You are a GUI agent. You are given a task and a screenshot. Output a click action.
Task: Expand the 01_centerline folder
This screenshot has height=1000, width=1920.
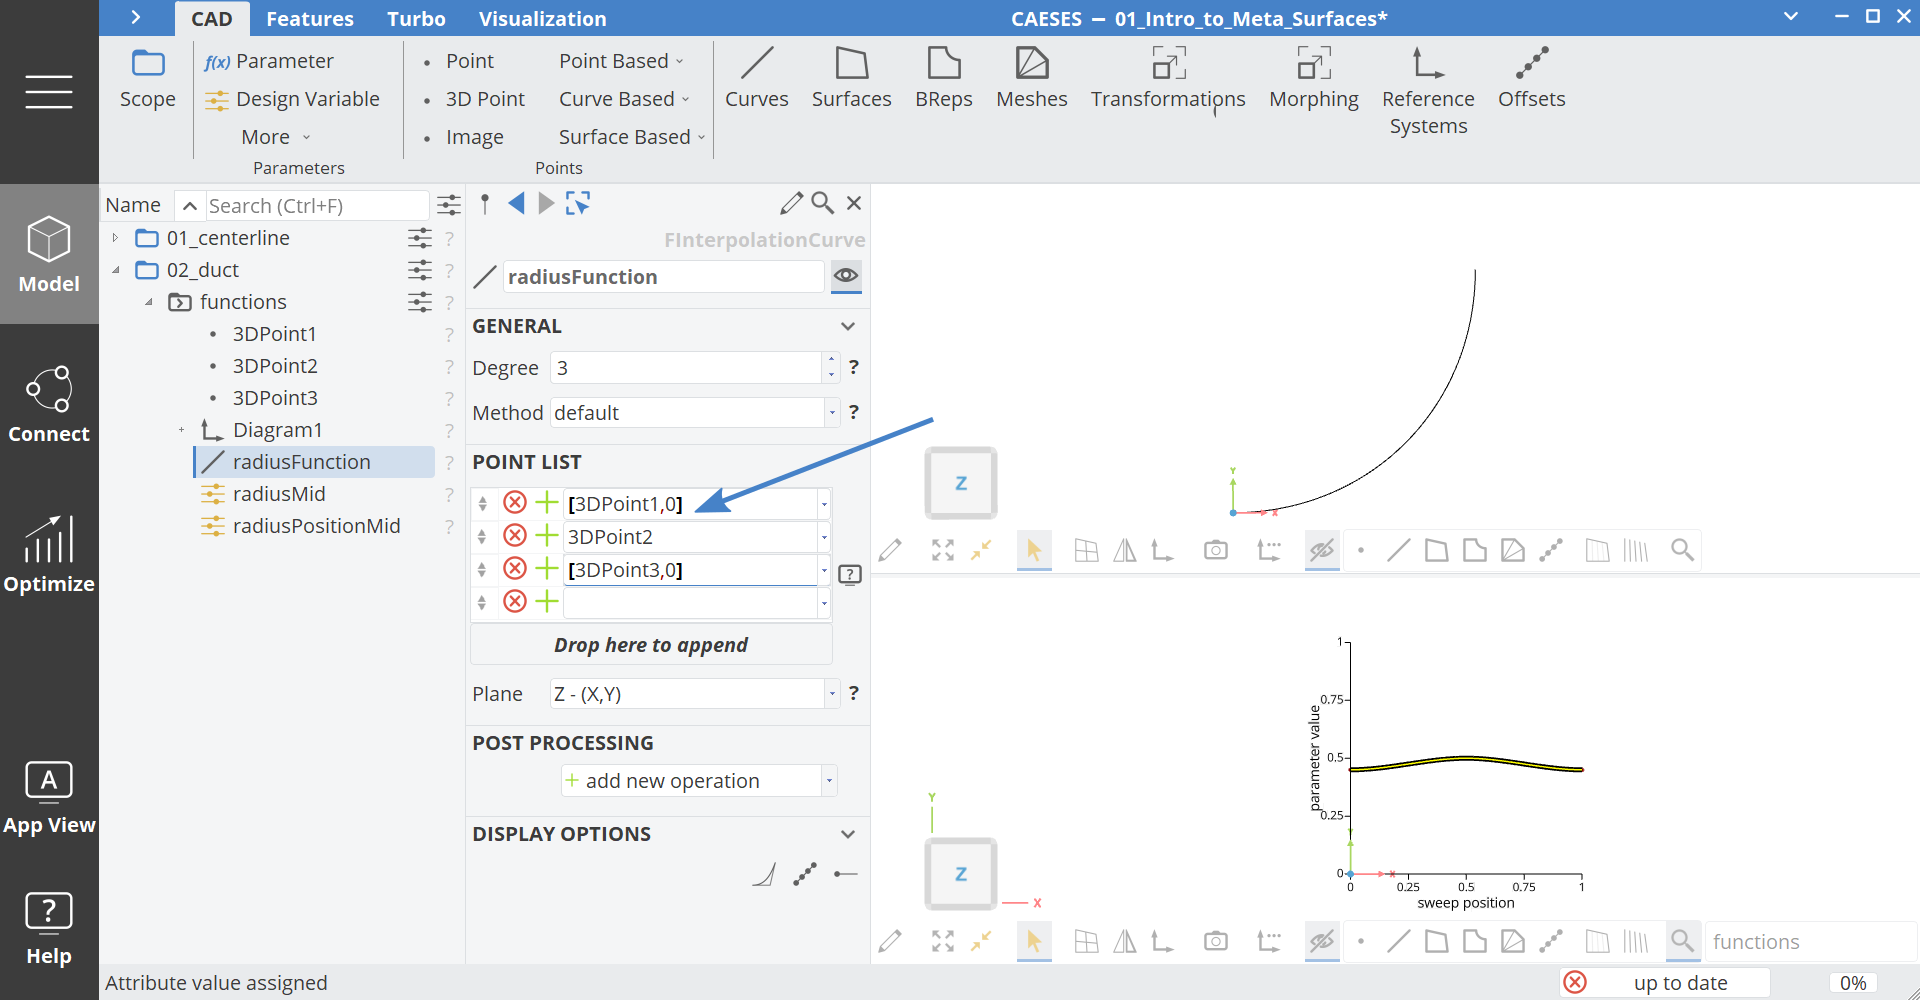pyautogui.click(x=114, y=238)
